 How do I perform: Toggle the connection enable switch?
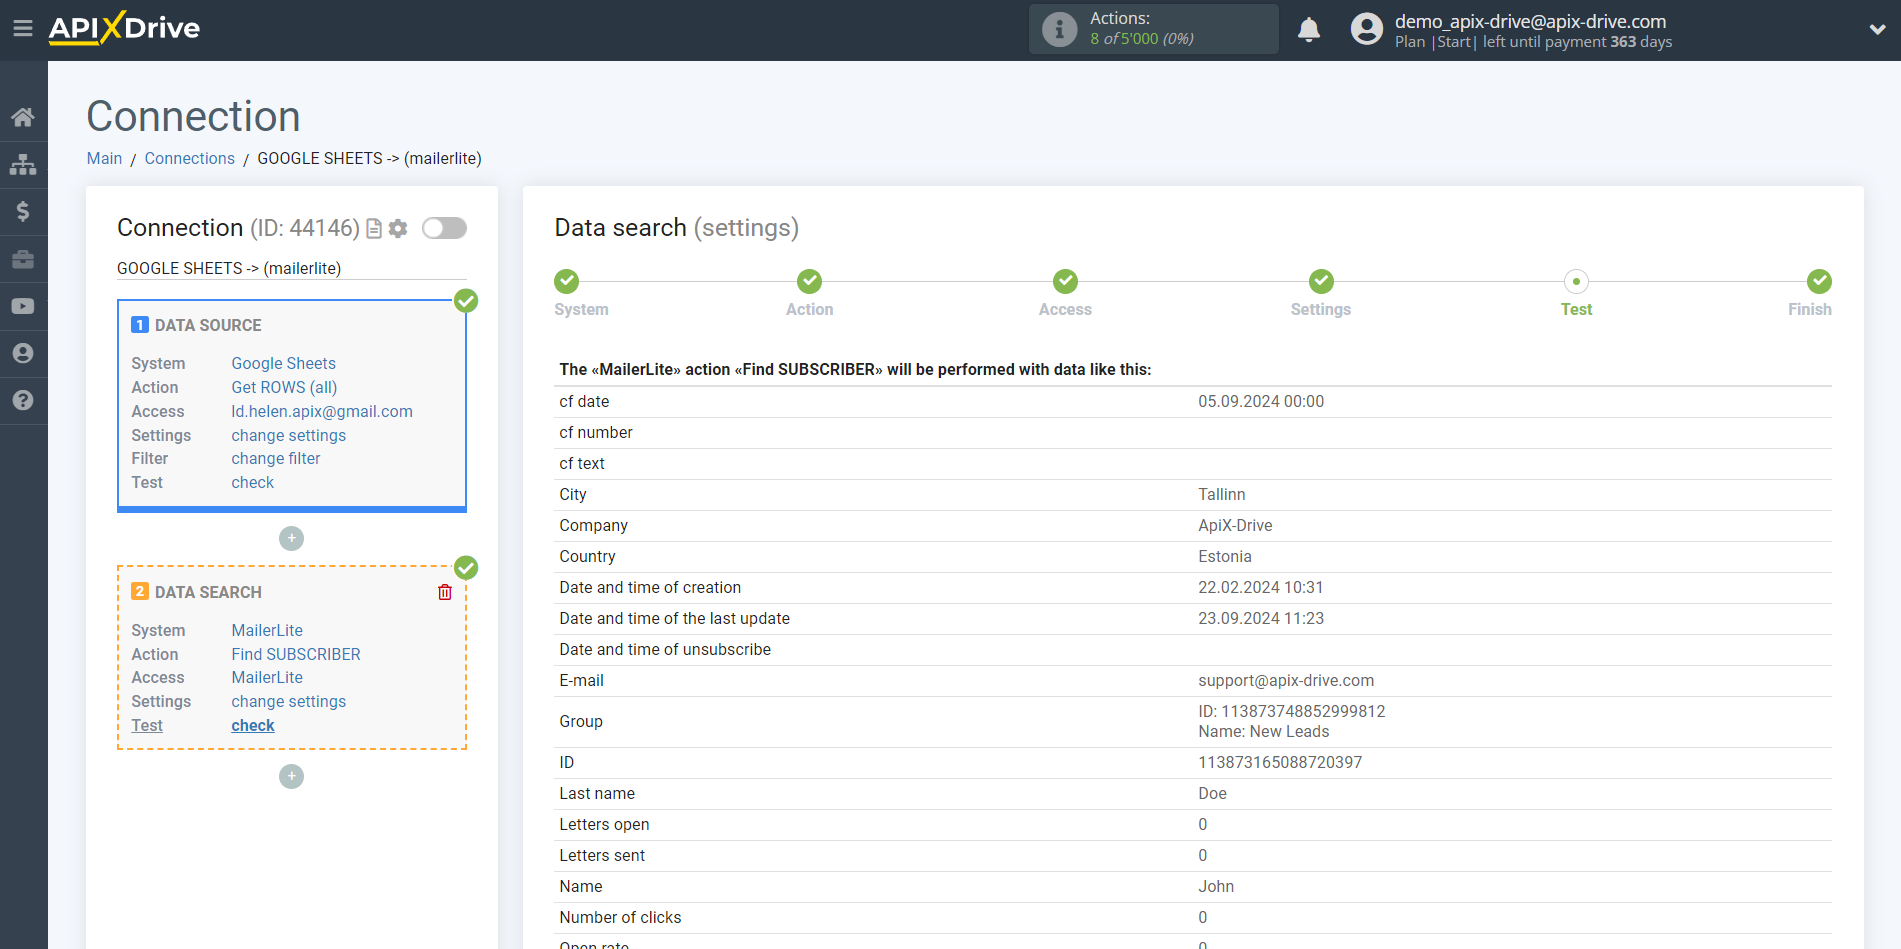pos(444,228)
